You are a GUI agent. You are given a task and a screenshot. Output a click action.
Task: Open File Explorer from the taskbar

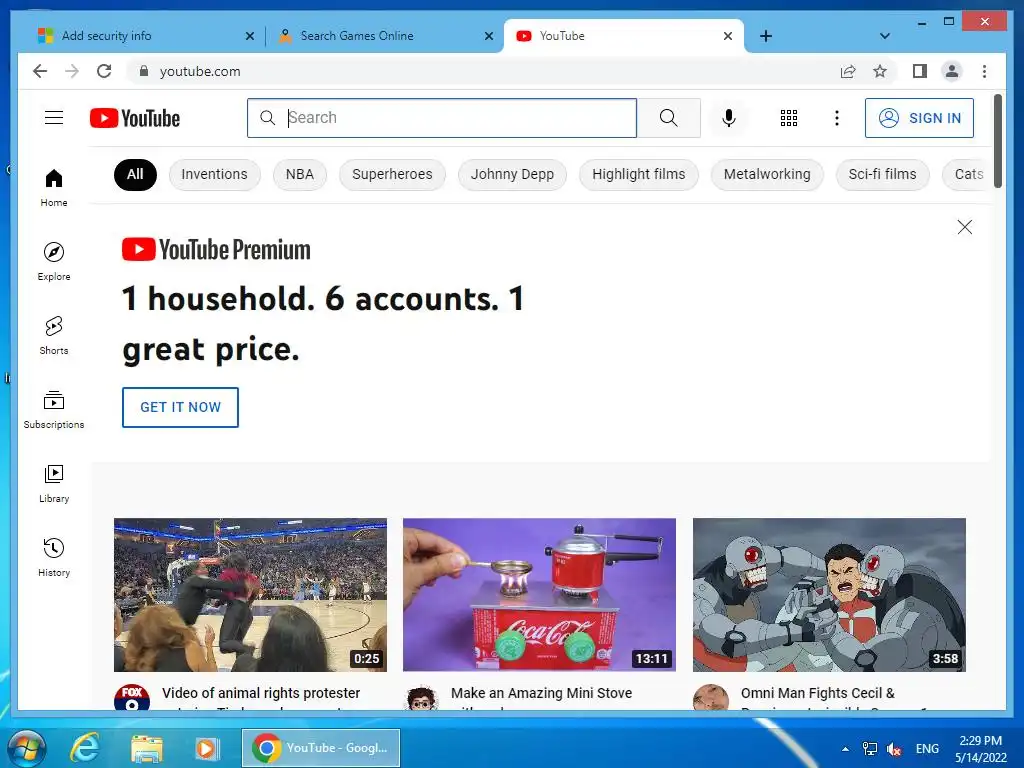(146, 748)
